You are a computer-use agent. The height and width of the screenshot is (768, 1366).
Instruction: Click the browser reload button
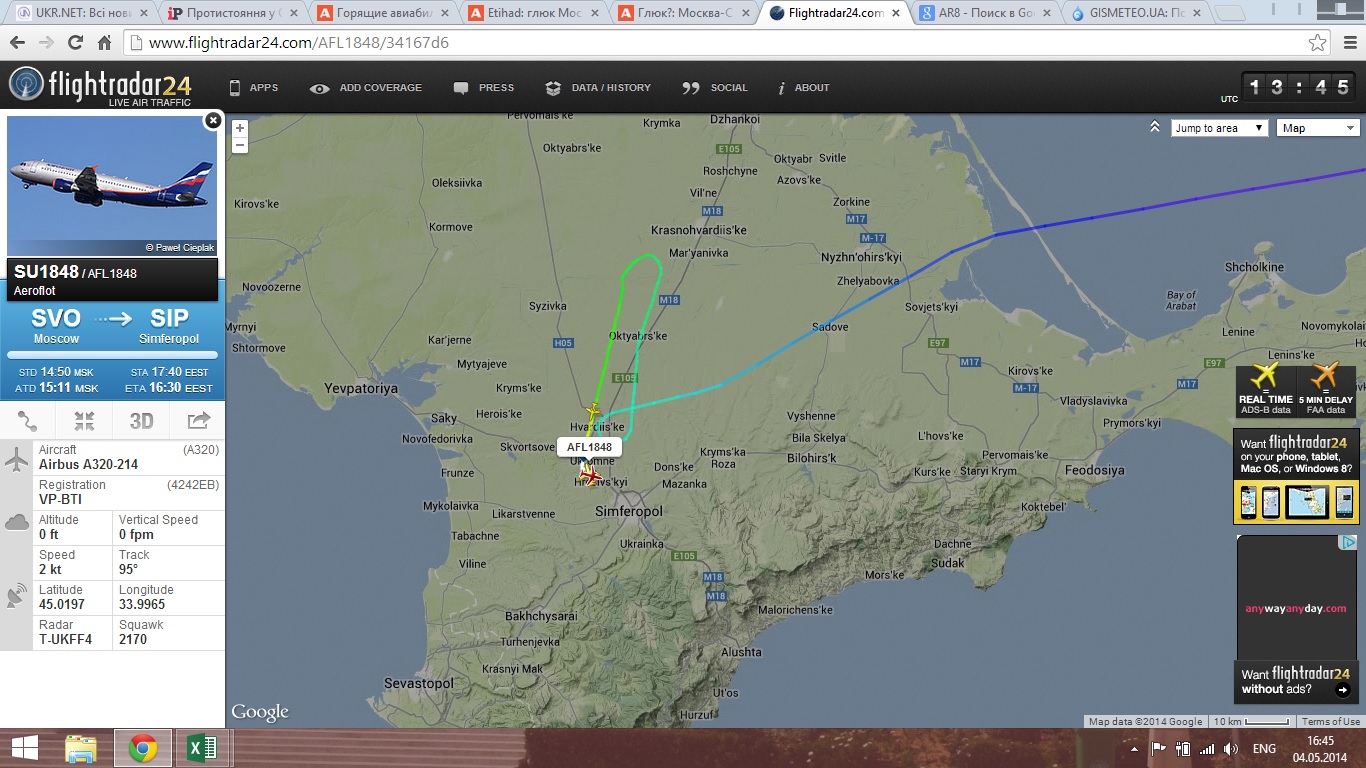coord(75,43)
